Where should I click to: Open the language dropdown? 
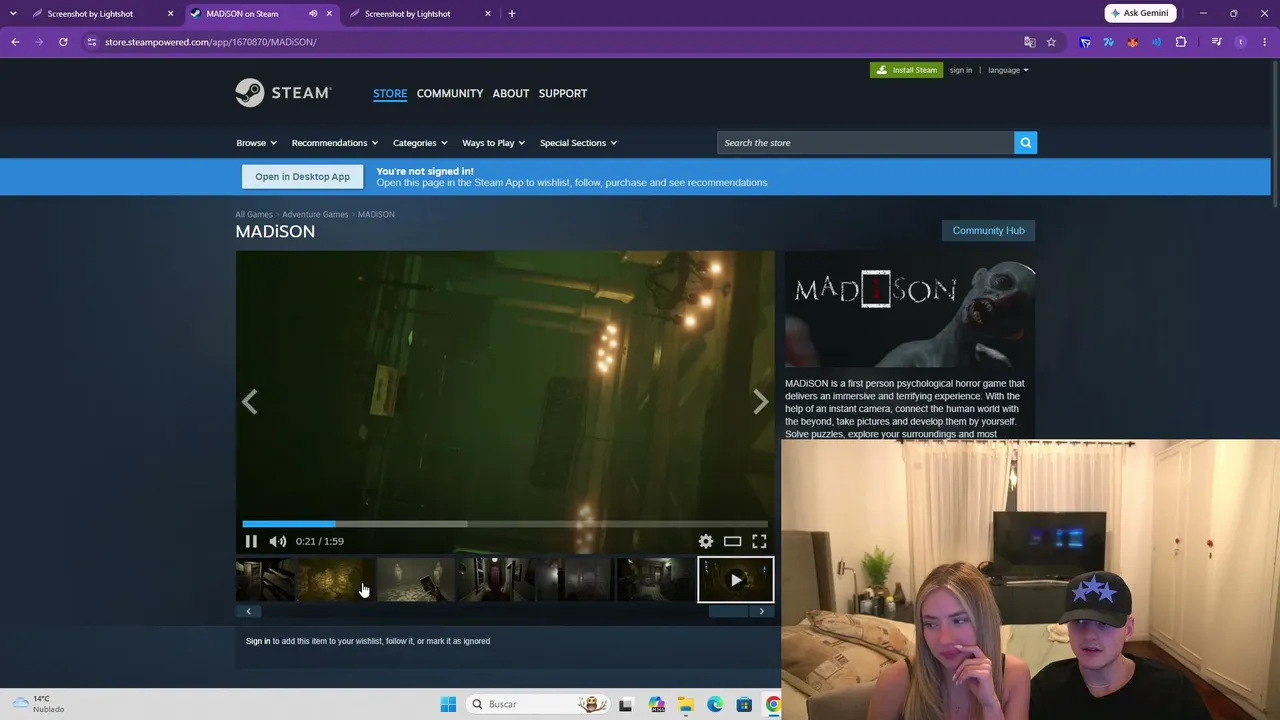coord(1008,70)
